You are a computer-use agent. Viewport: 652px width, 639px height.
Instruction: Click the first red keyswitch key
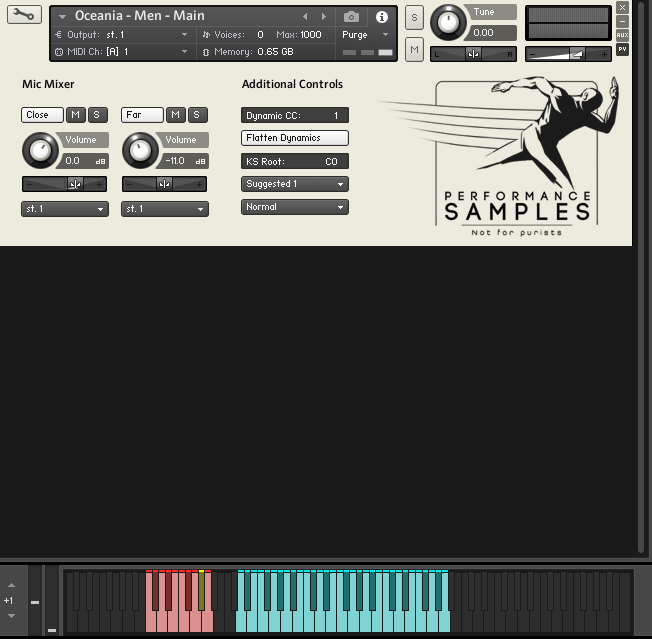pyautogui.click(x=151, y=622)
